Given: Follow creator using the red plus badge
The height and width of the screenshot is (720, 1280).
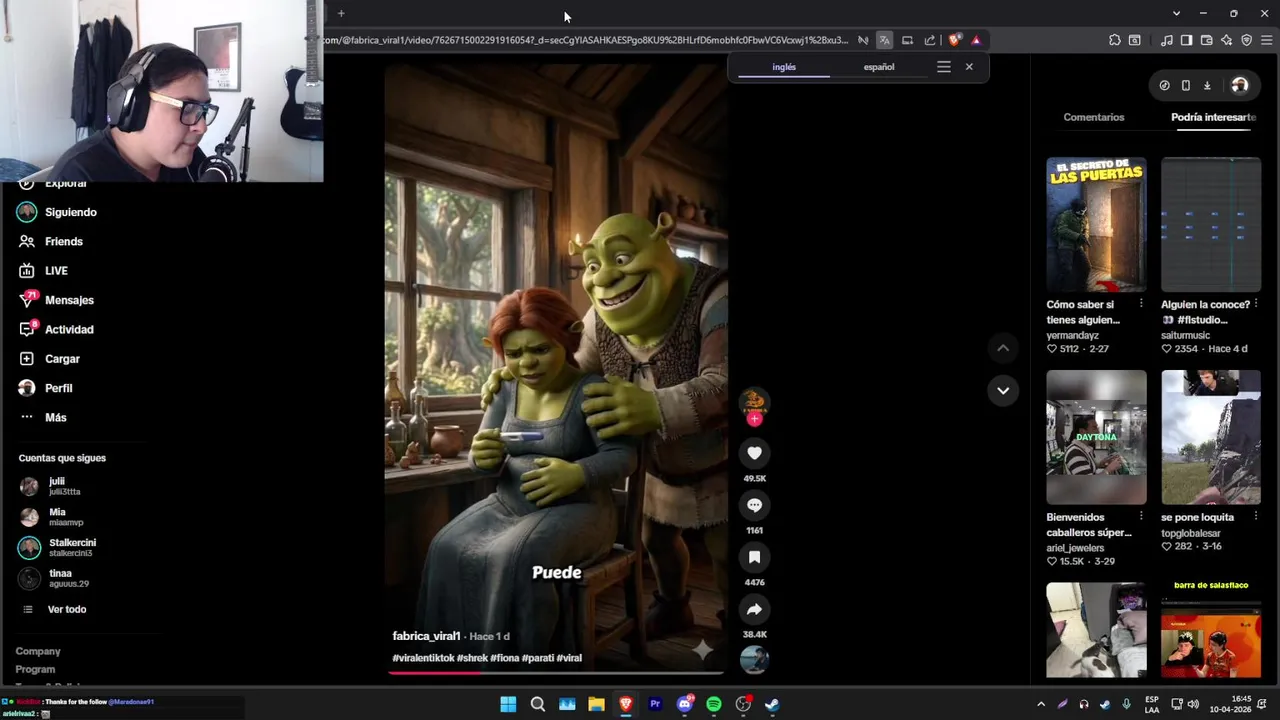Looking at the screenshot, I should tap(754, 419).
